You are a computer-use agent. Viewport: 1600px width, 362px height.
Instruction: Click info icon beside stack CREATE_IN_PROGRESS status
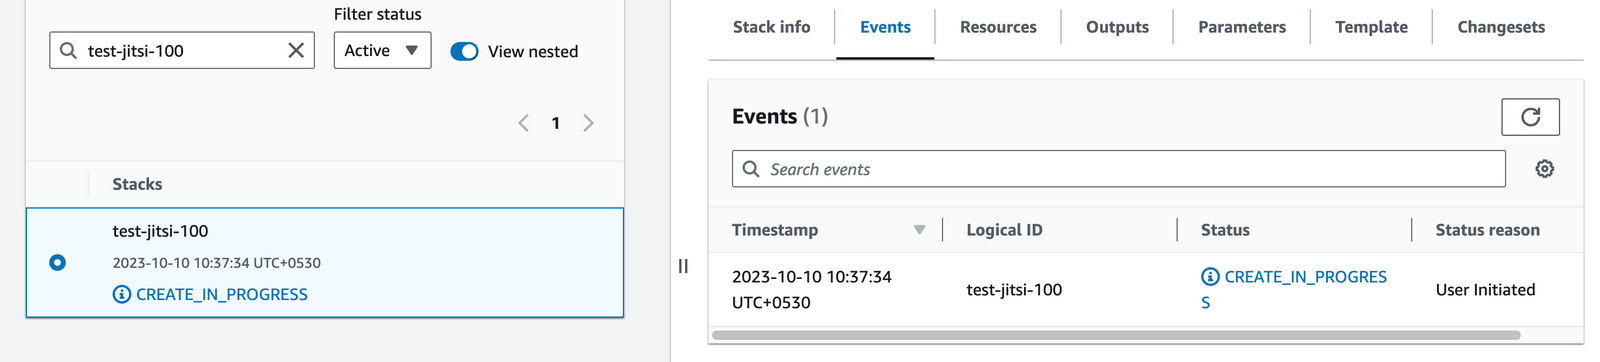tap(122, 294)
